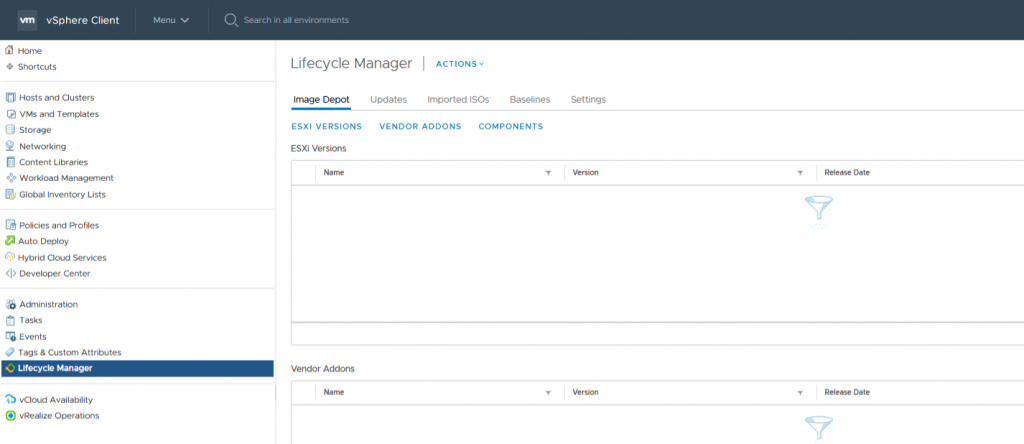The image size is (1024, 444).
Task: Focus the Search in all environments field
Action: (296, 20)
